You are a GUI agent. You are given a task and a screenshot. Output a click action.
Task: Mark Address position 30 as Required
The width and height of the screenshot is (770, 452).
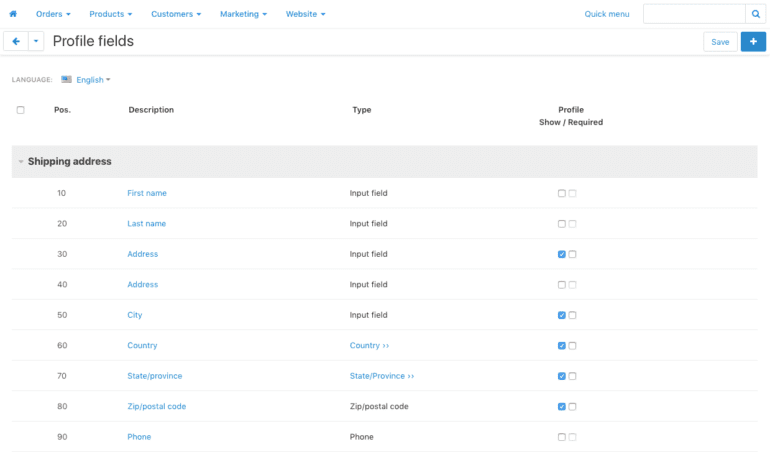pos(573,254)
